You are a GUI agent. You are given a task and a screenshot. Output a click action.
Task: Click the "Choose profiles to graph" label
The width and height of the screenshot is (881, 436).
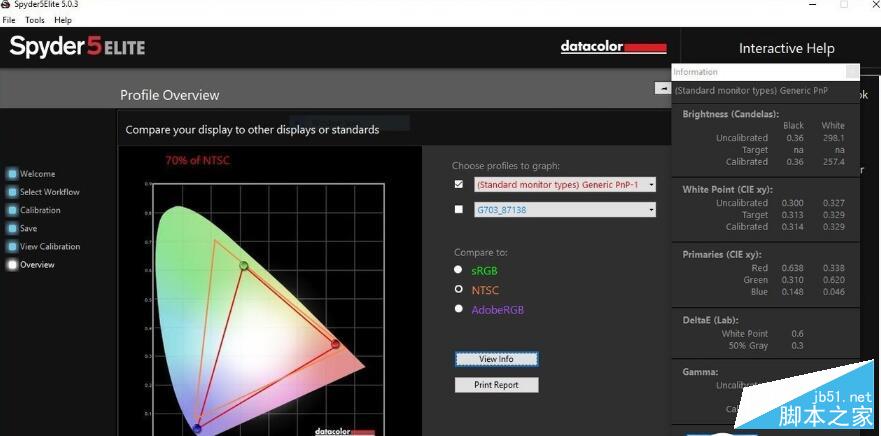[506, 166]
